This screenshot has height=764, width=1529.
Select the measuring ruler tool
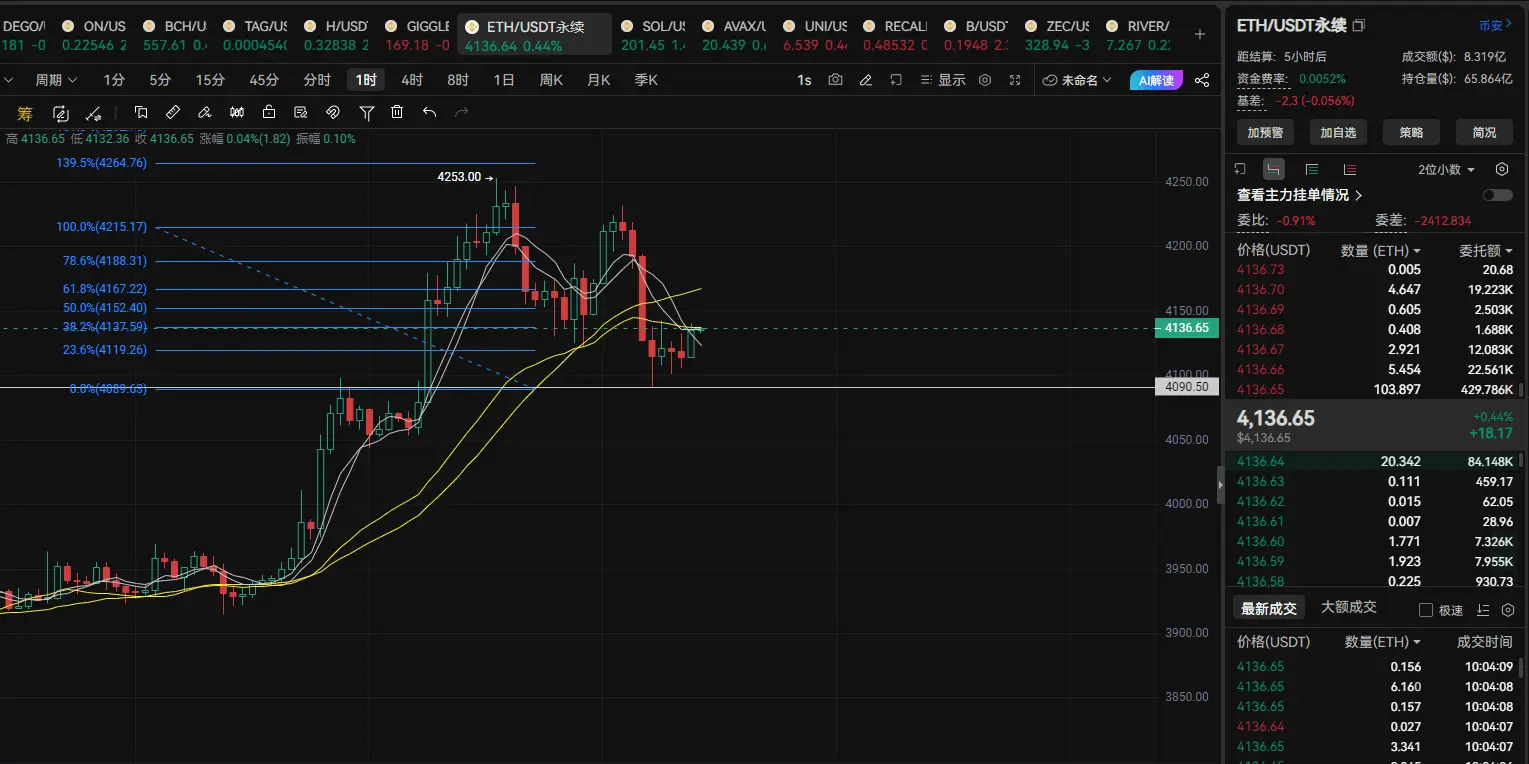[x=172, y=113]
